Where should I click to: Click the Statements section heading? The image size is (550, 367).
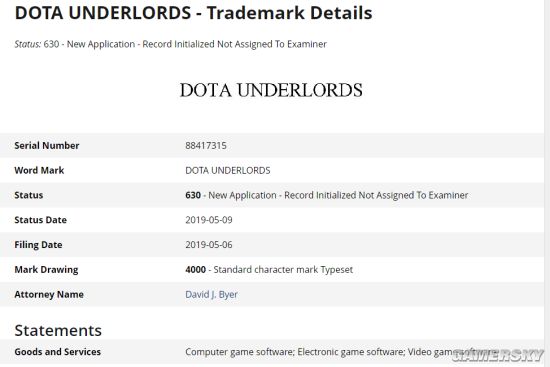click(x=58, y=331)
